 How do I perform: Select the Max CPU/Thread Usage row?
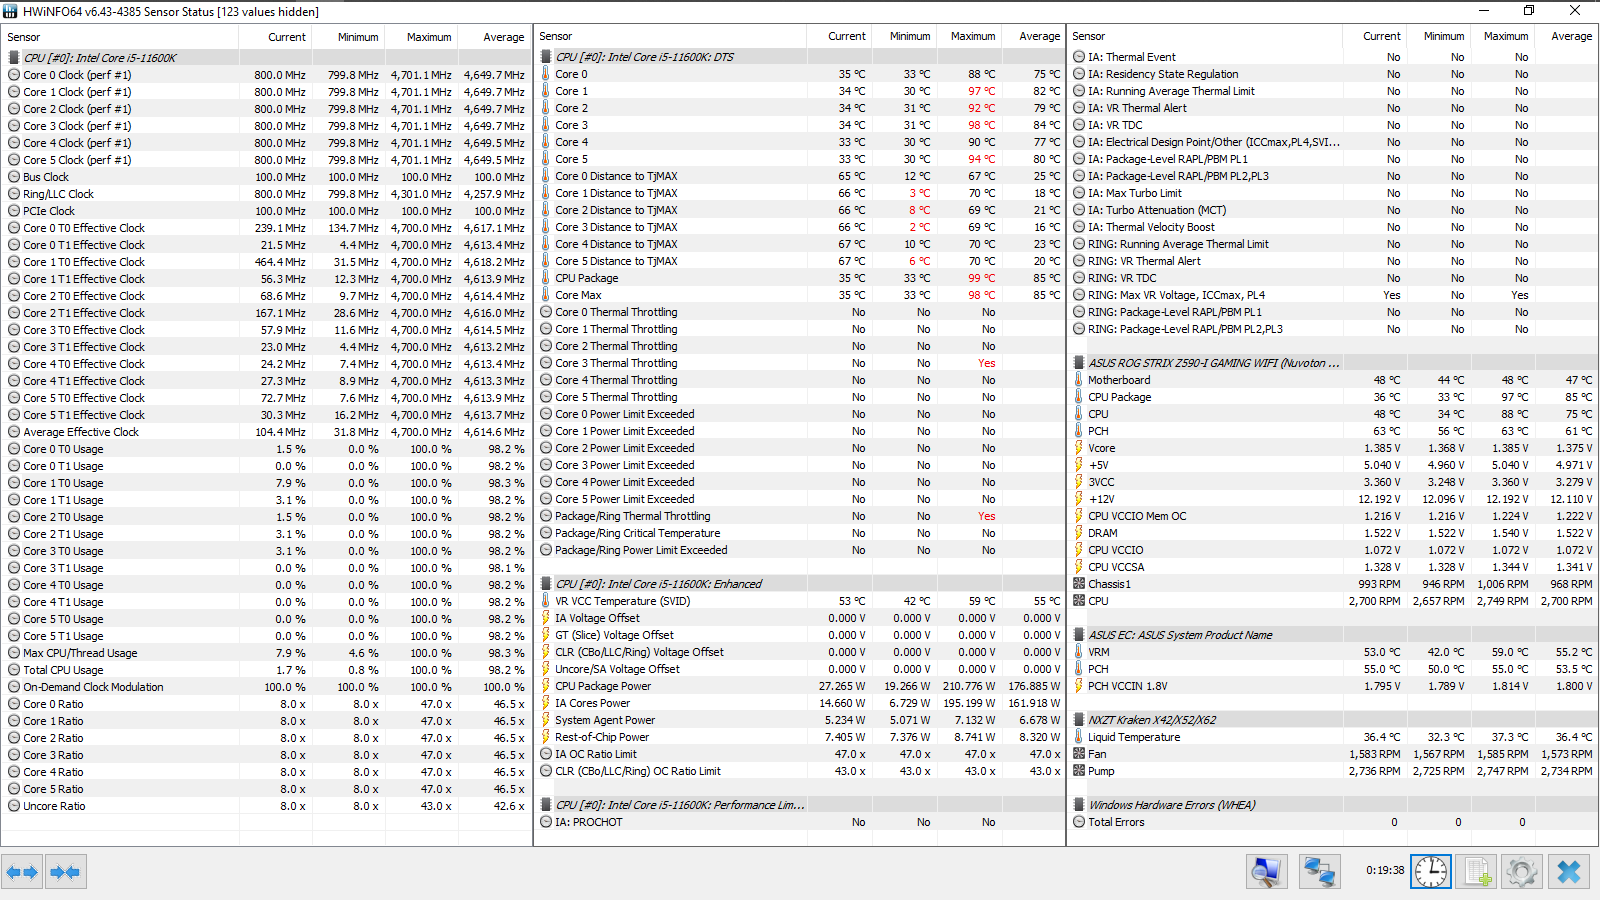pos(266,653)
